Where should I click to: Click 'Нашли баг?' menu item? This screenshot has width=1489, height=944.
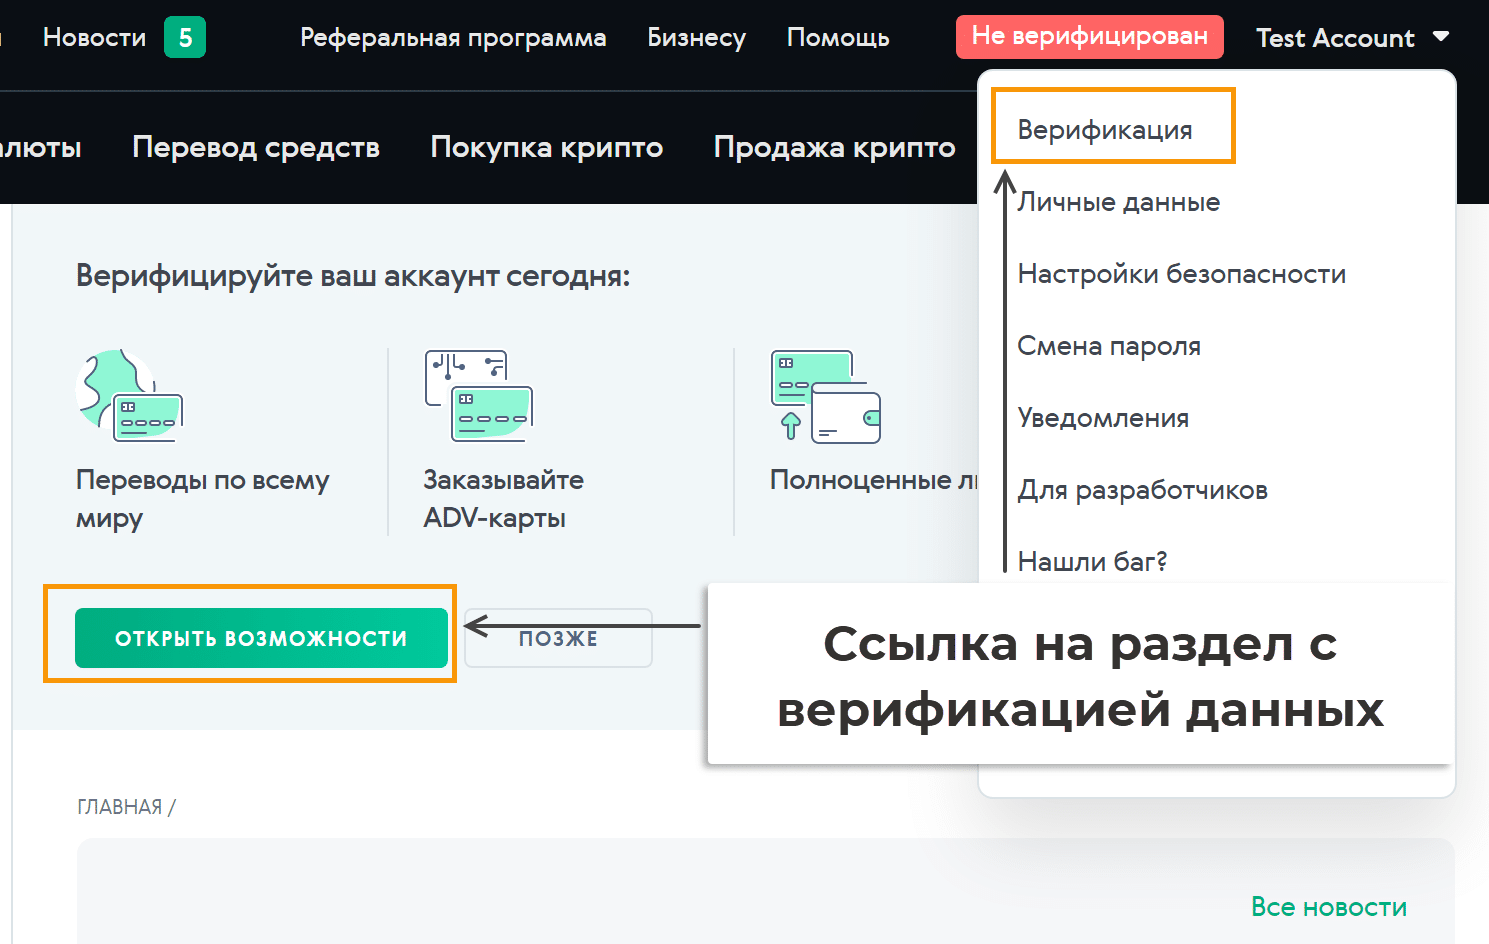[1092, 561]
